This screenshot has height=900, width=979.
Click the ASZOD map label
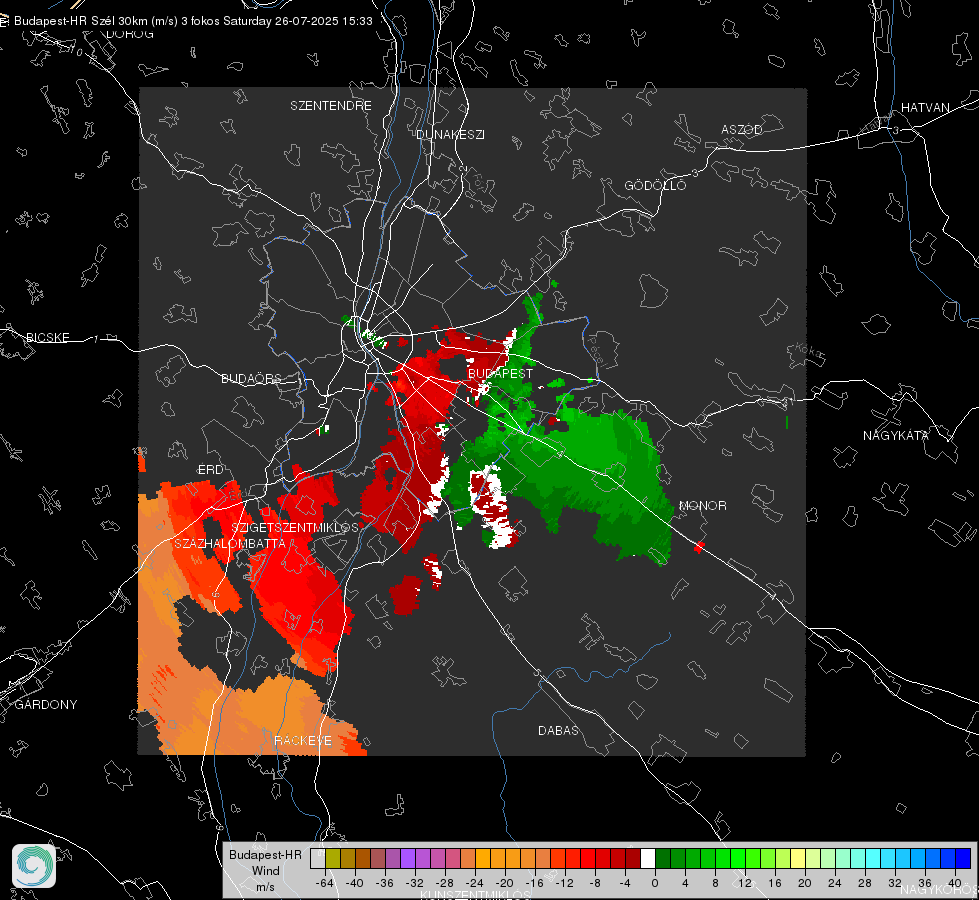pyautogui.click(x=742, y=129)
